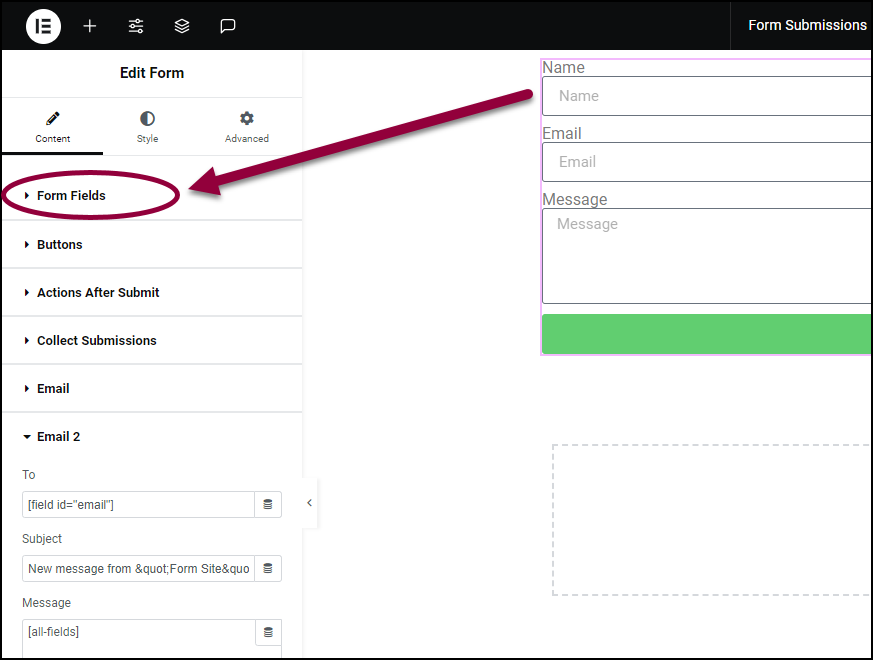Open the Structure layers icon
This screenshot has height=660, width=873.
(x=182, y=26)
